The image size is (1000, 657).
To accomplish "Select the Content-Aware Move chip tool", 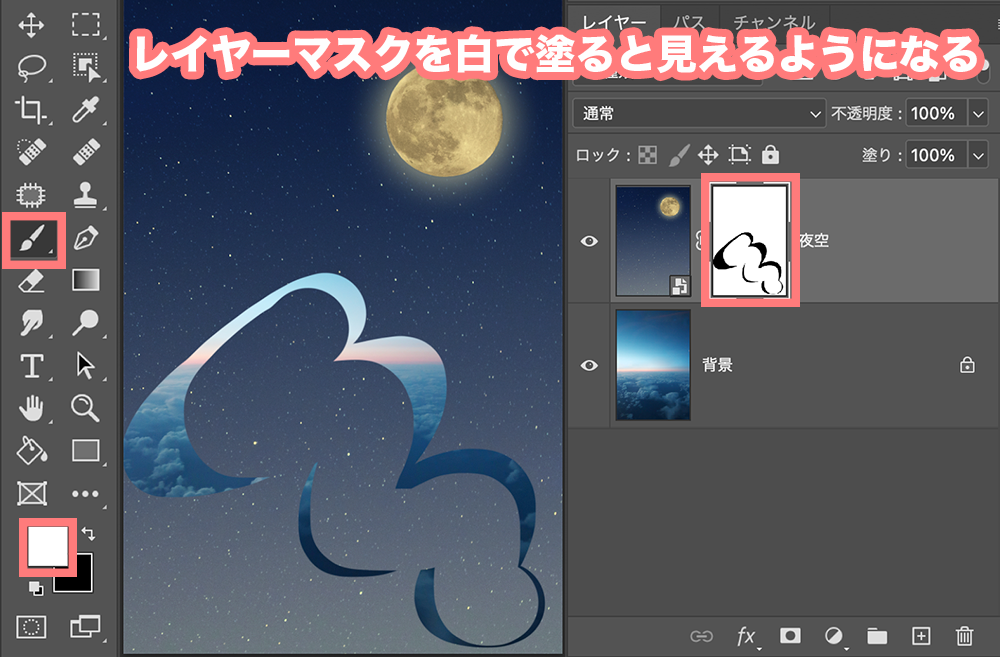I will click(31, 195).
